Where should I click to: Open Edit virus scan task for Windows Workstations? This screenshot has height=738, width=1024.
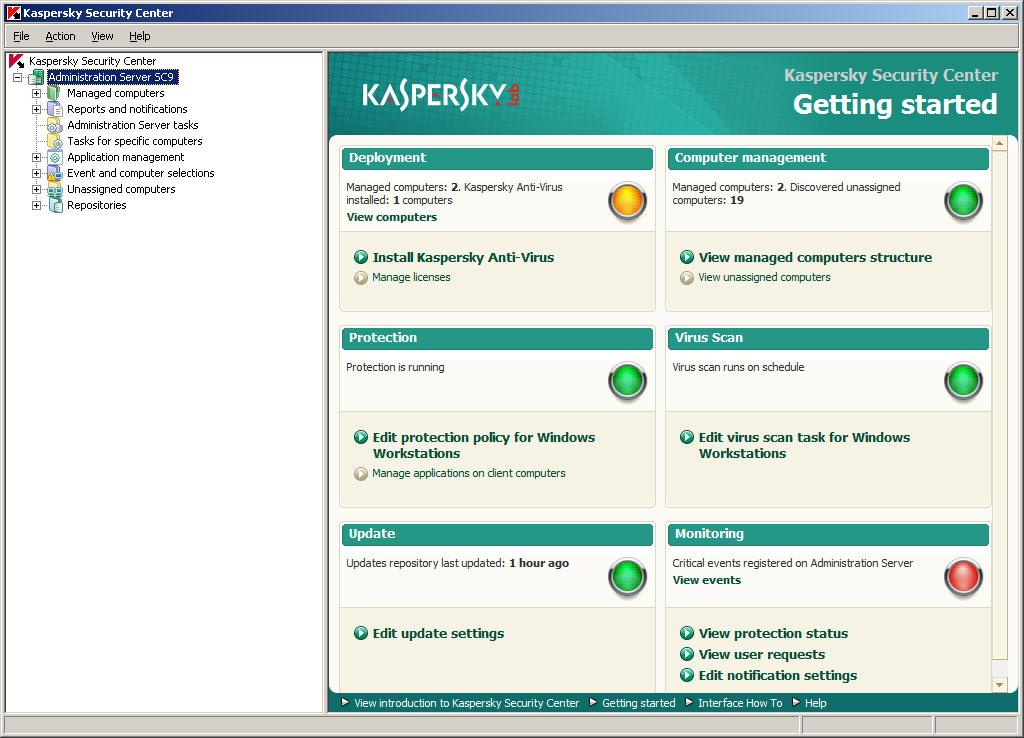(x=804, y=445)
